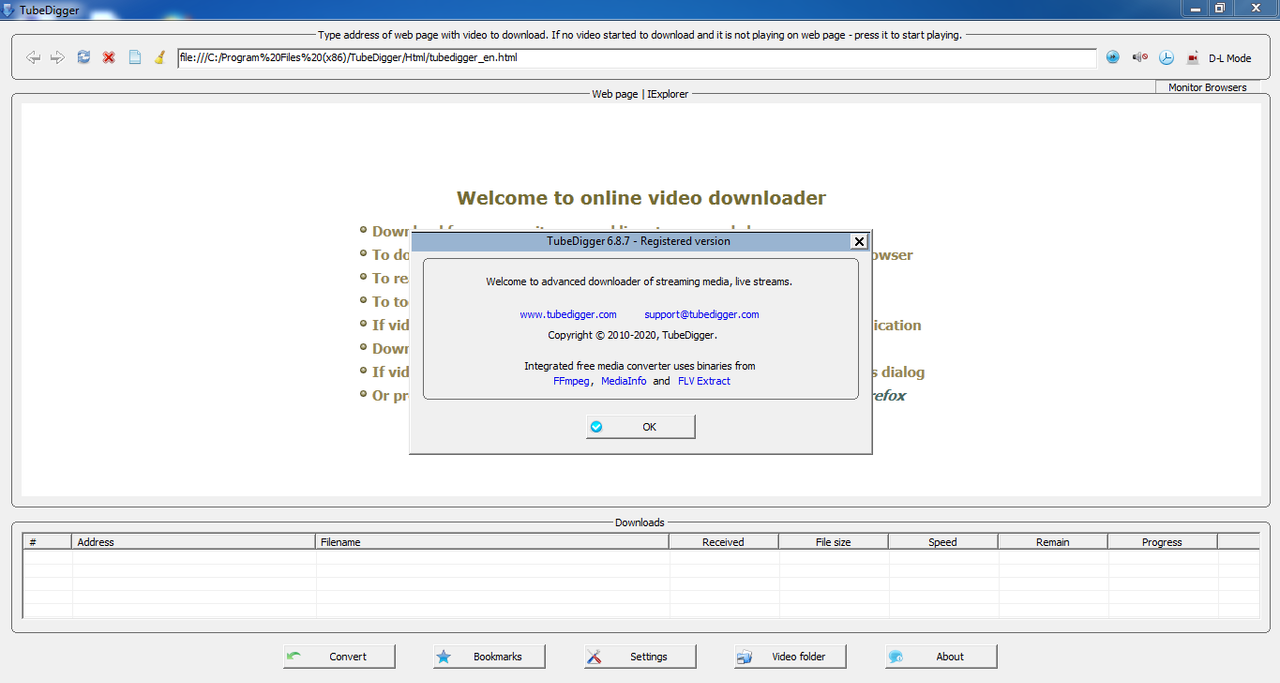Open the www.tubedigger.com link
The image size is (1280, 683).
(568, 314)
